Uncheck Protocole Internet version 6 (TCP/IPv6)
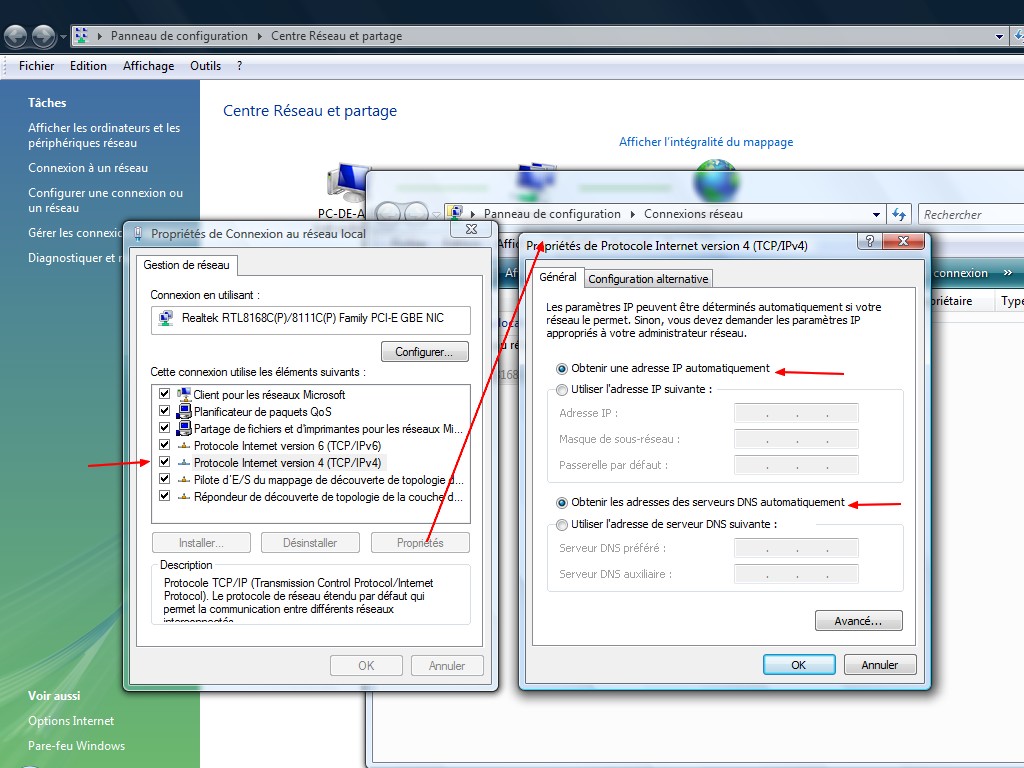This screenshot has height=768, width=1024. [164, 446]
